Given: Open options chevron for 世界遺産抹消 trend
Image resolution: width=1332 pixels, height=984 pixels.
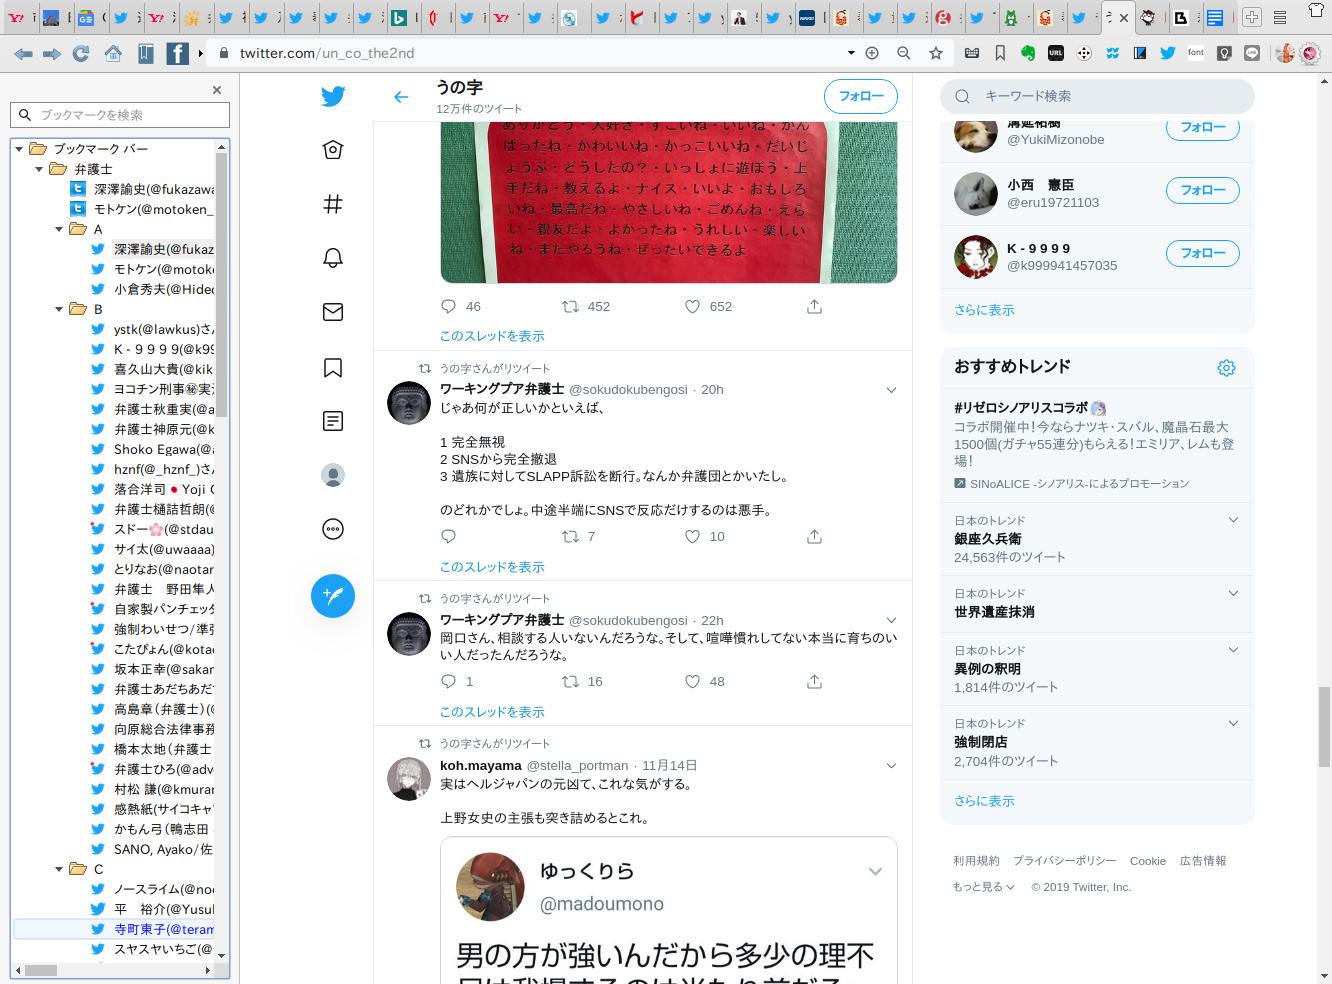Looking at the screenshot, I should (1233, 593).
